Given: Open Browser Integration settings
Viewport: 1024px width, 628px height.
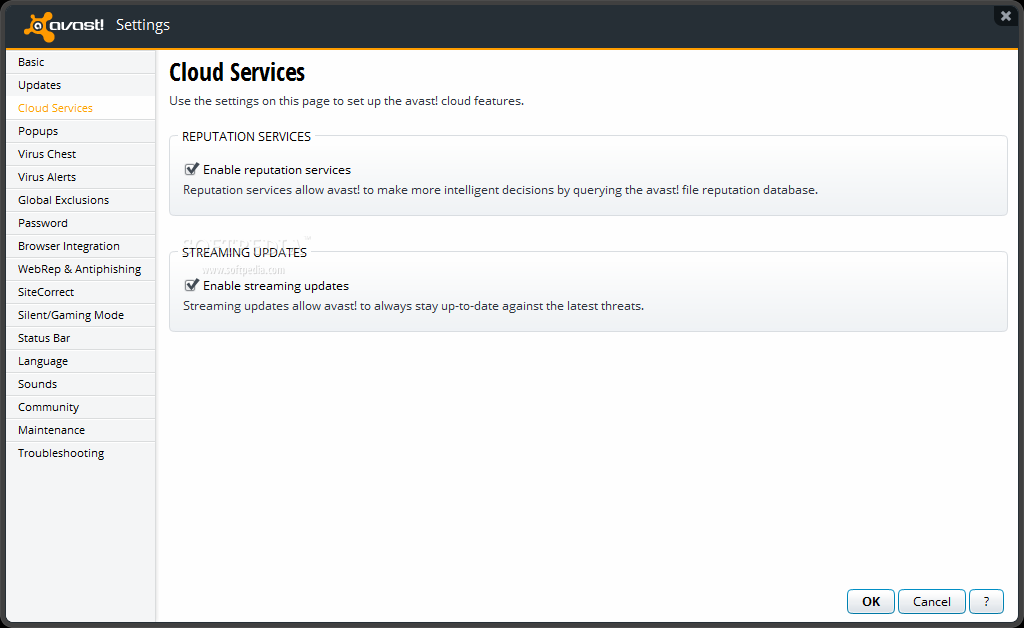Looking at the screenshot, I should pos(81,246).
